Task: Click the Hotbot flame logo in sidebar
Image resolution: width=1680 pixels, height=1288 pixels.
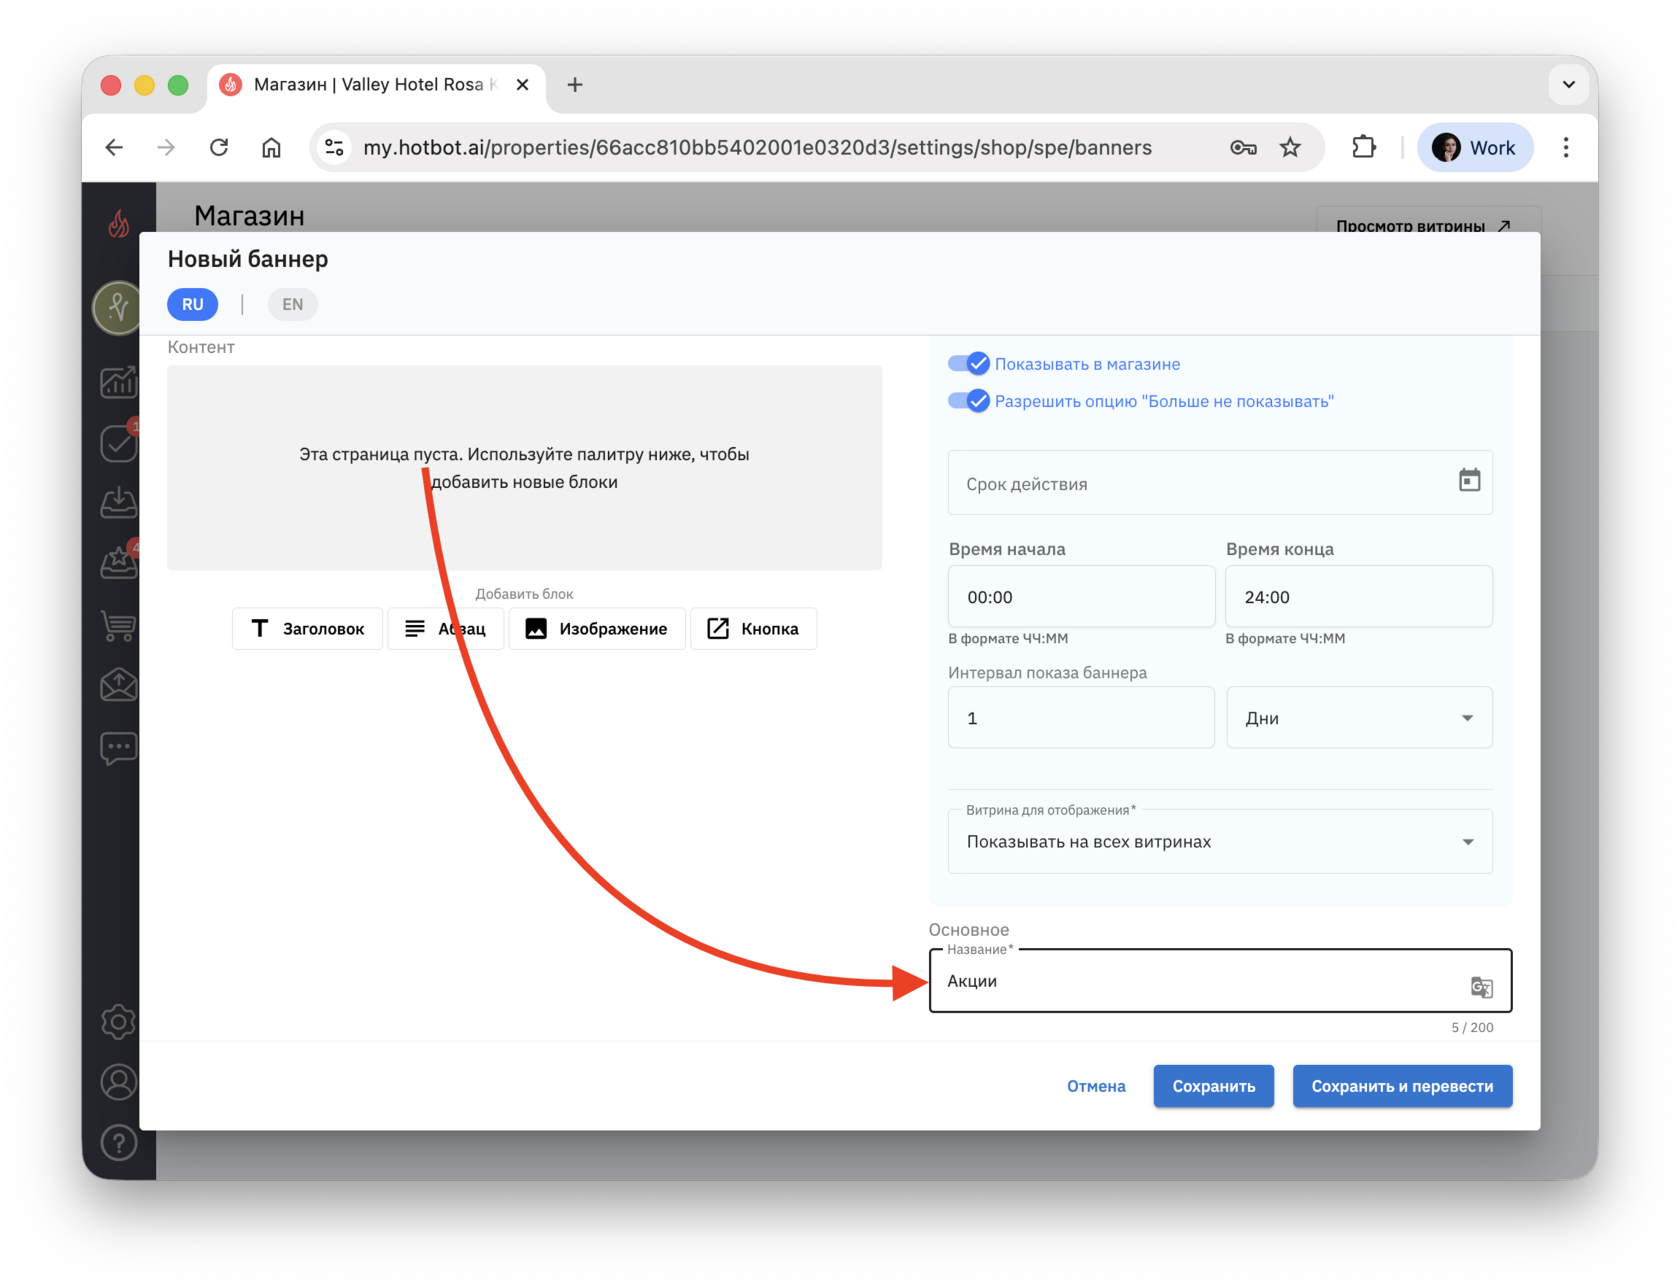Action: (119, 223)
